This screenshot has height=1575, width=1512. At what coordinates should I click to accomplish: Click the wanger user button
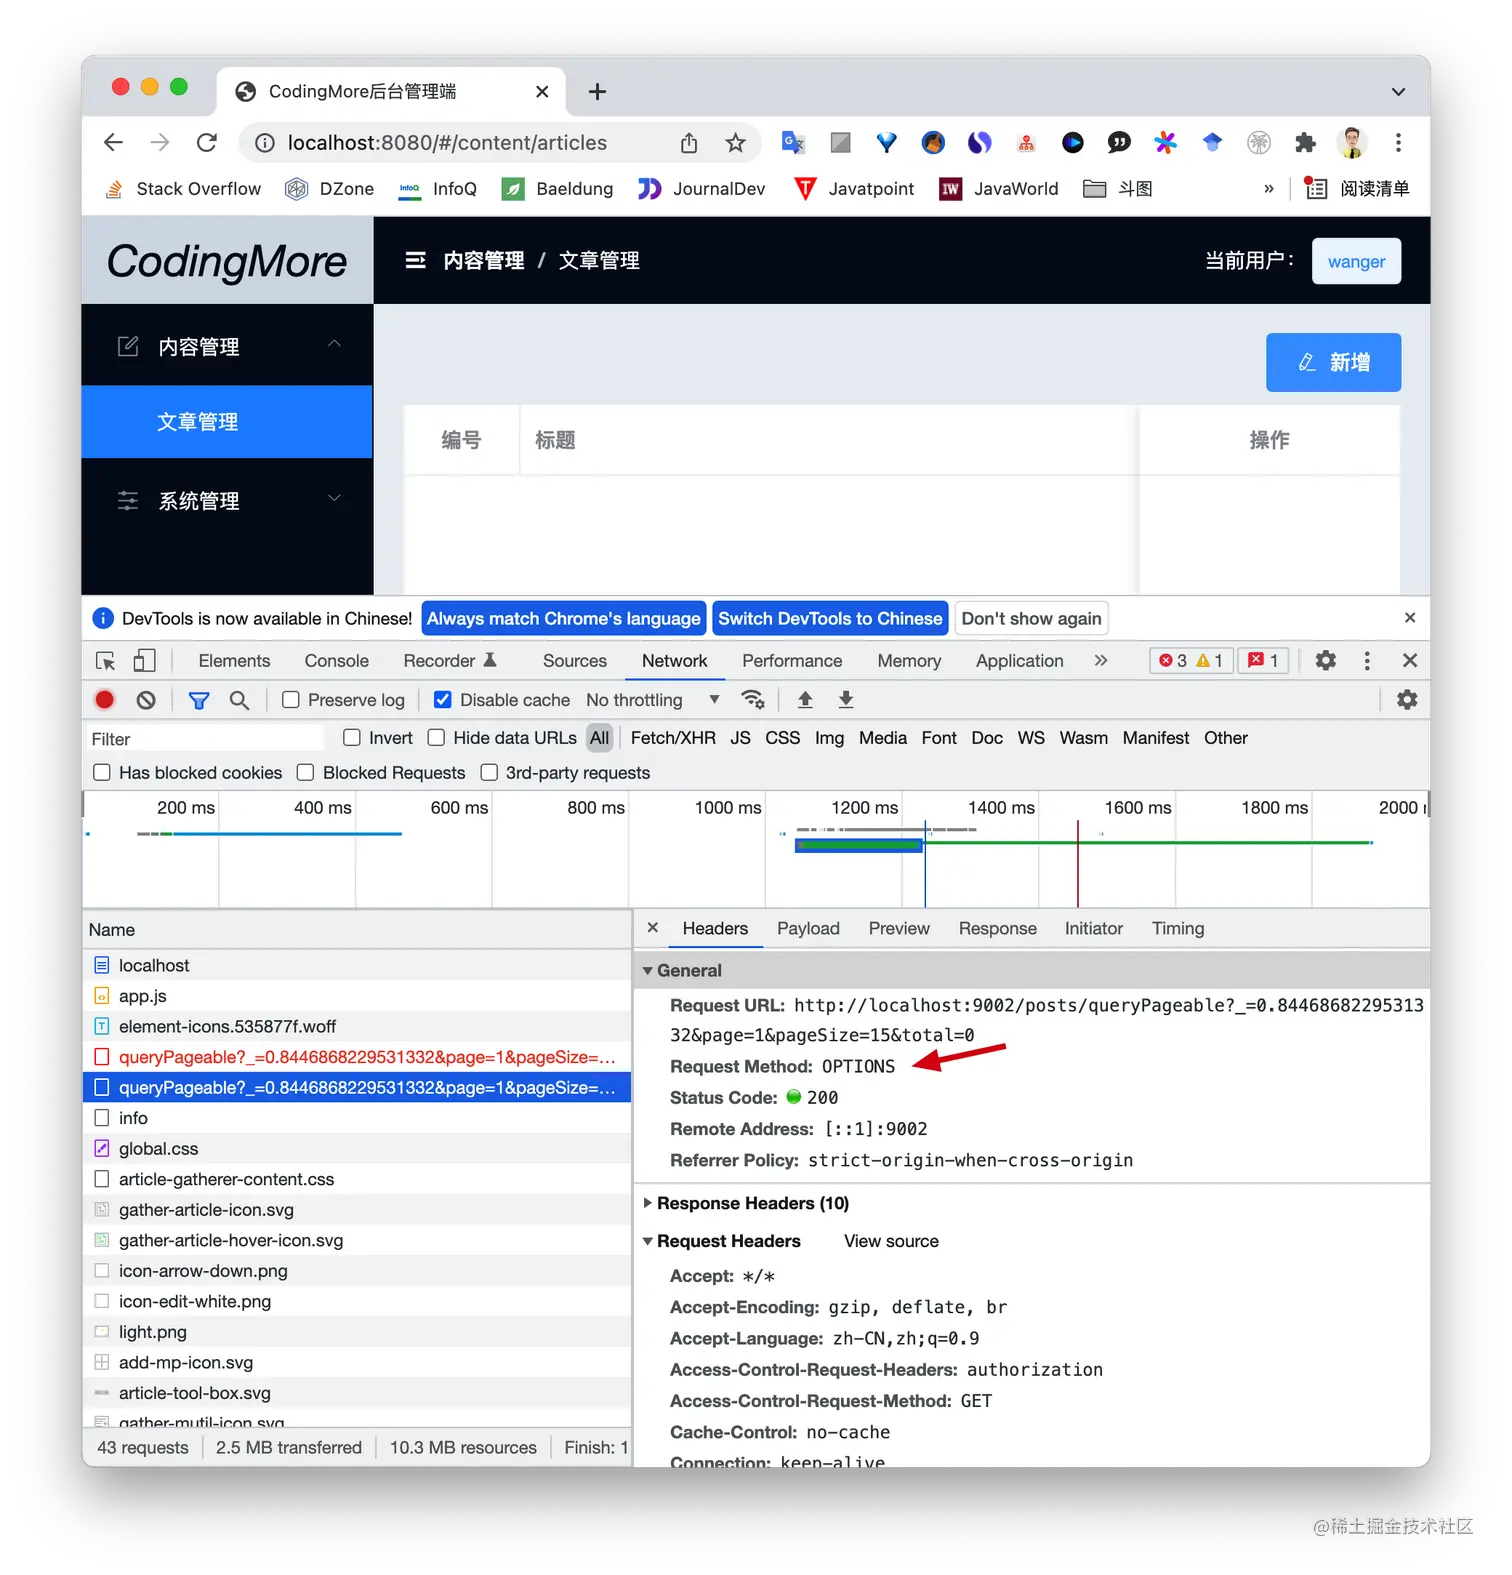pyautogui.click(x=1356, y=261)
